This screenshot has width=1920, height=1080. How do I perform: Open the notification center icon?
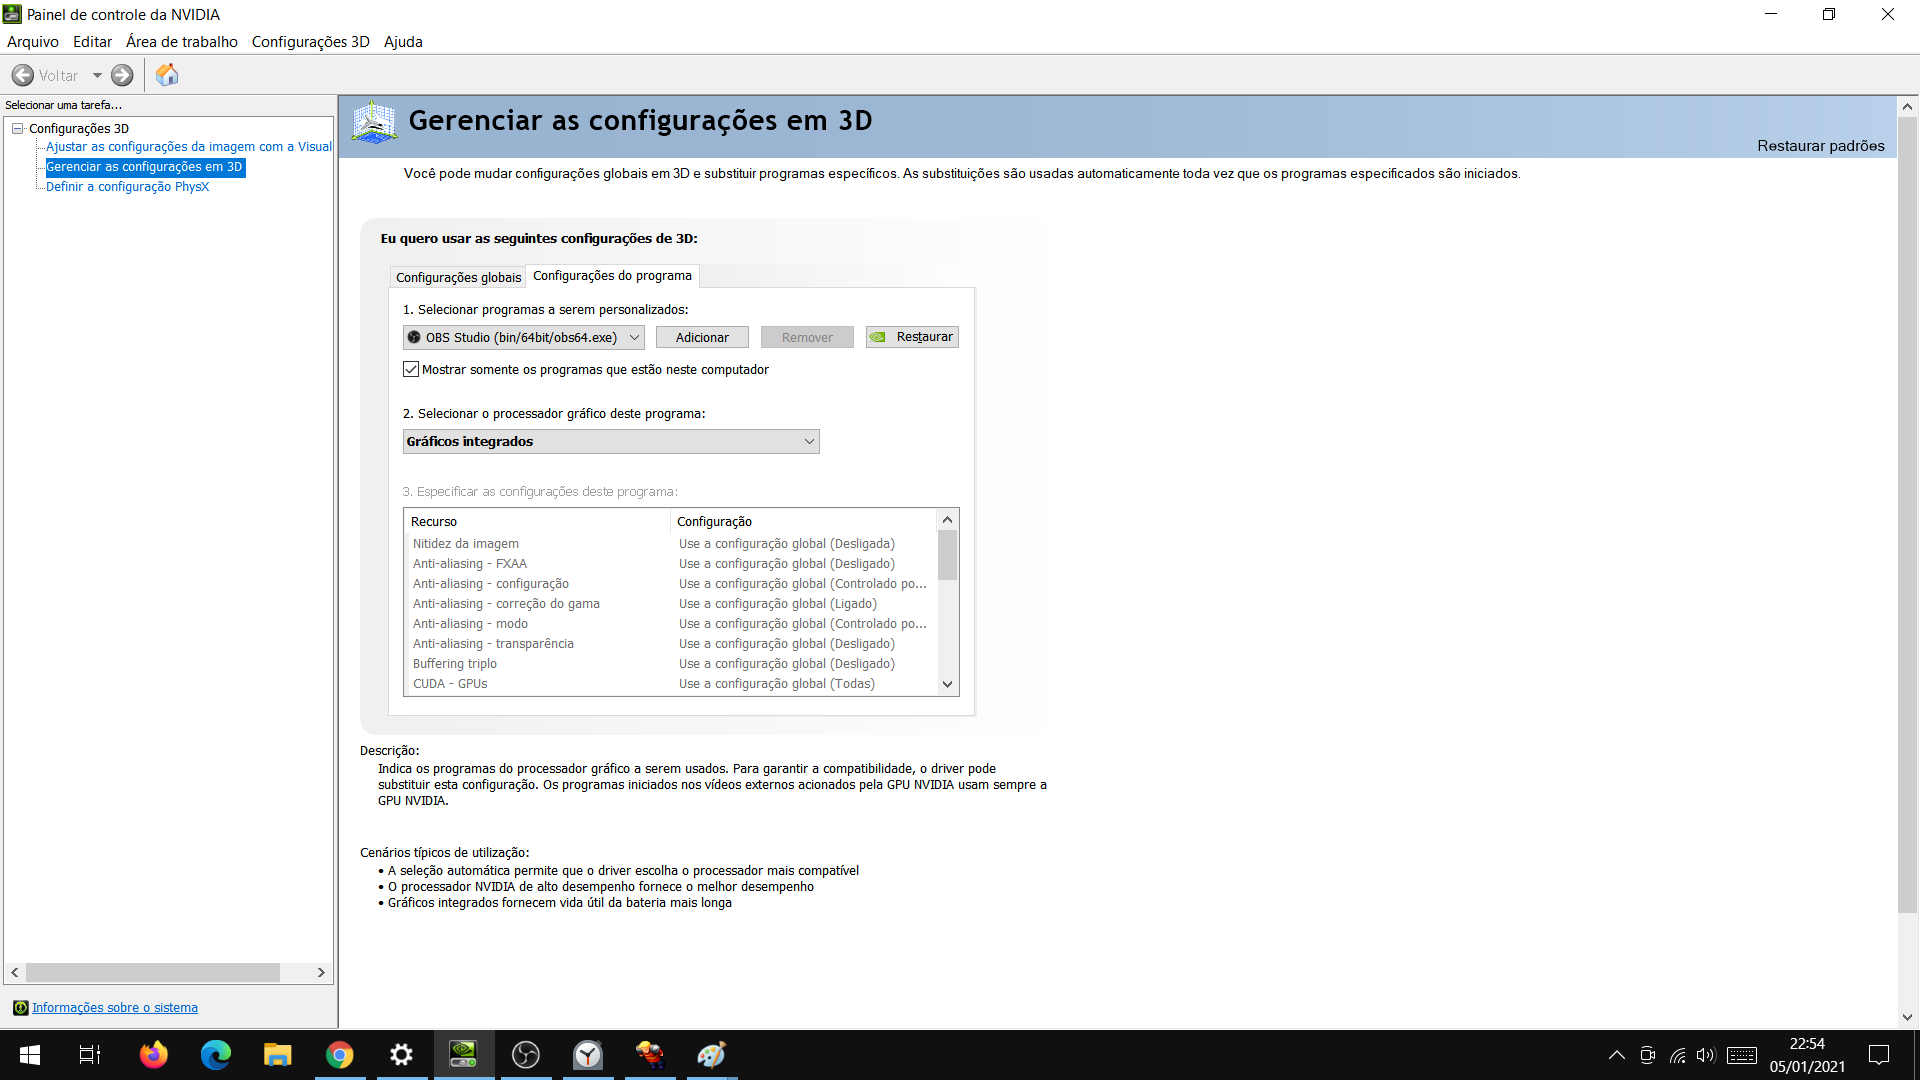(x=1879, y=1055)
